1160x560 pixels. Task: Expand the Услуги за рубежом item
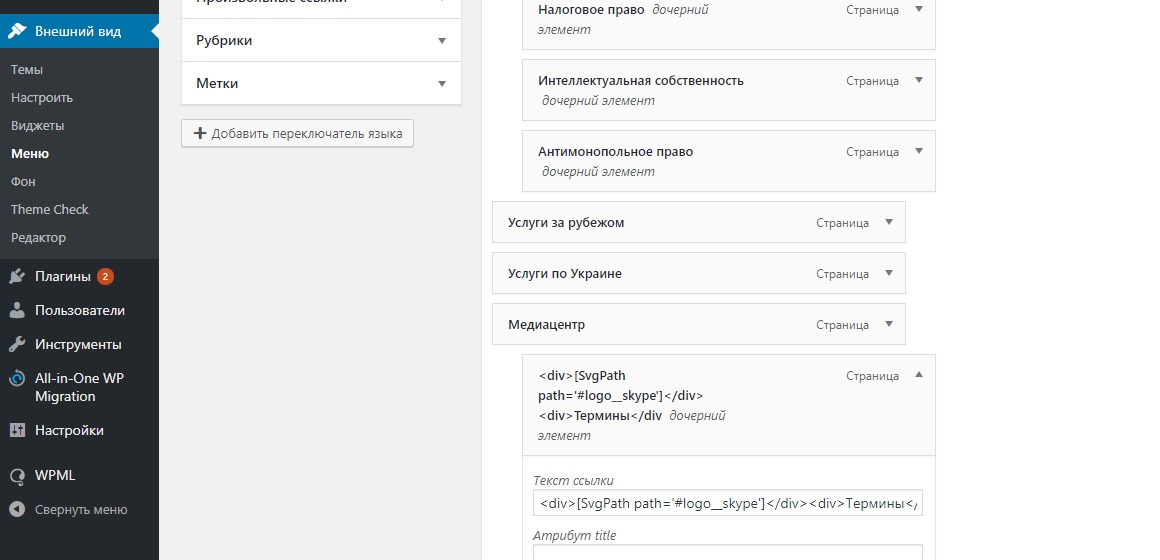point(889,223)
